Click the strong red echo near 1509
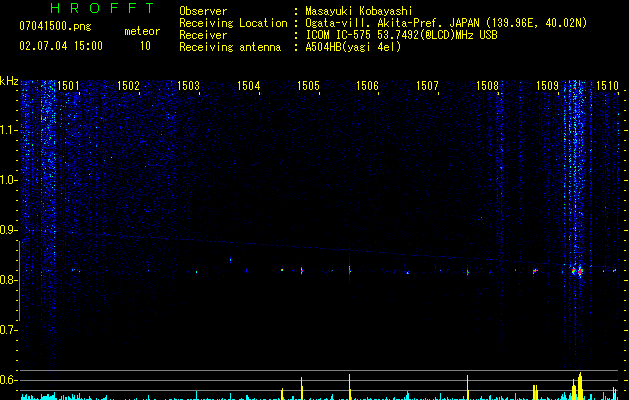Viewport: 629px width, 400px height. coord(580,272)
